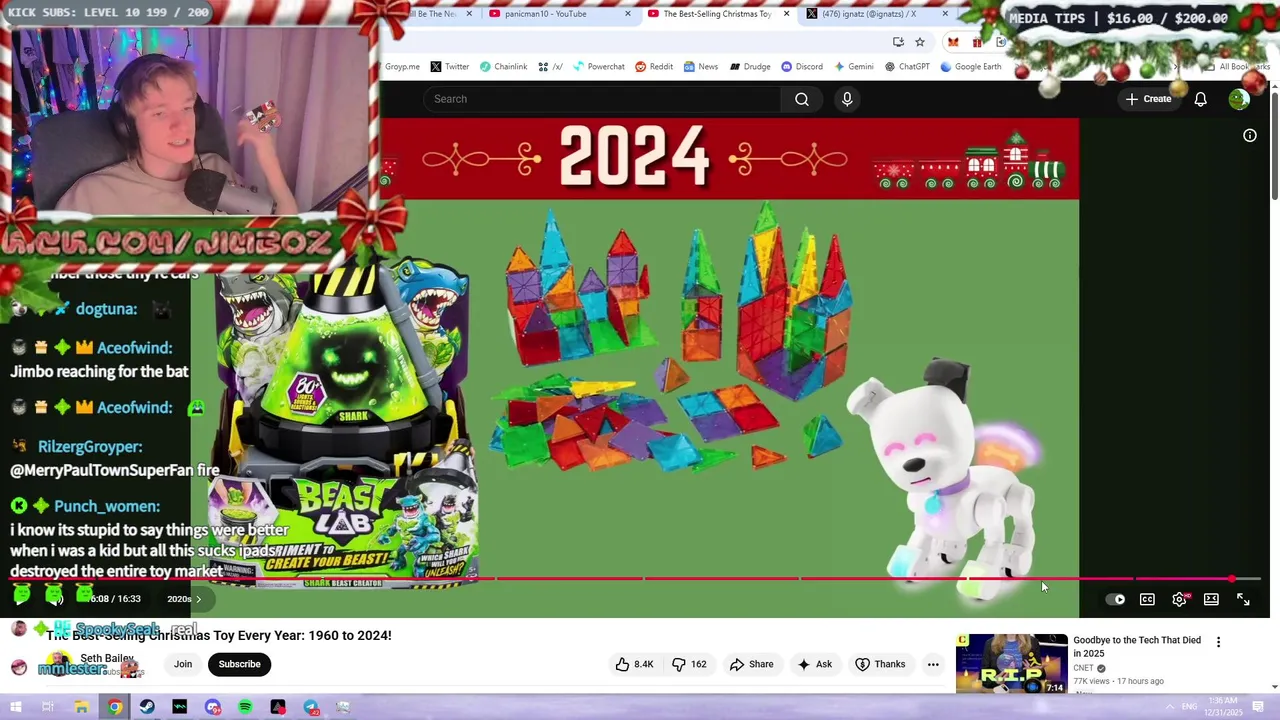Screen dimensions: 1280x720
Task: Open Goodbye to the Tech video thumbnail
Action: [1011, 664]
